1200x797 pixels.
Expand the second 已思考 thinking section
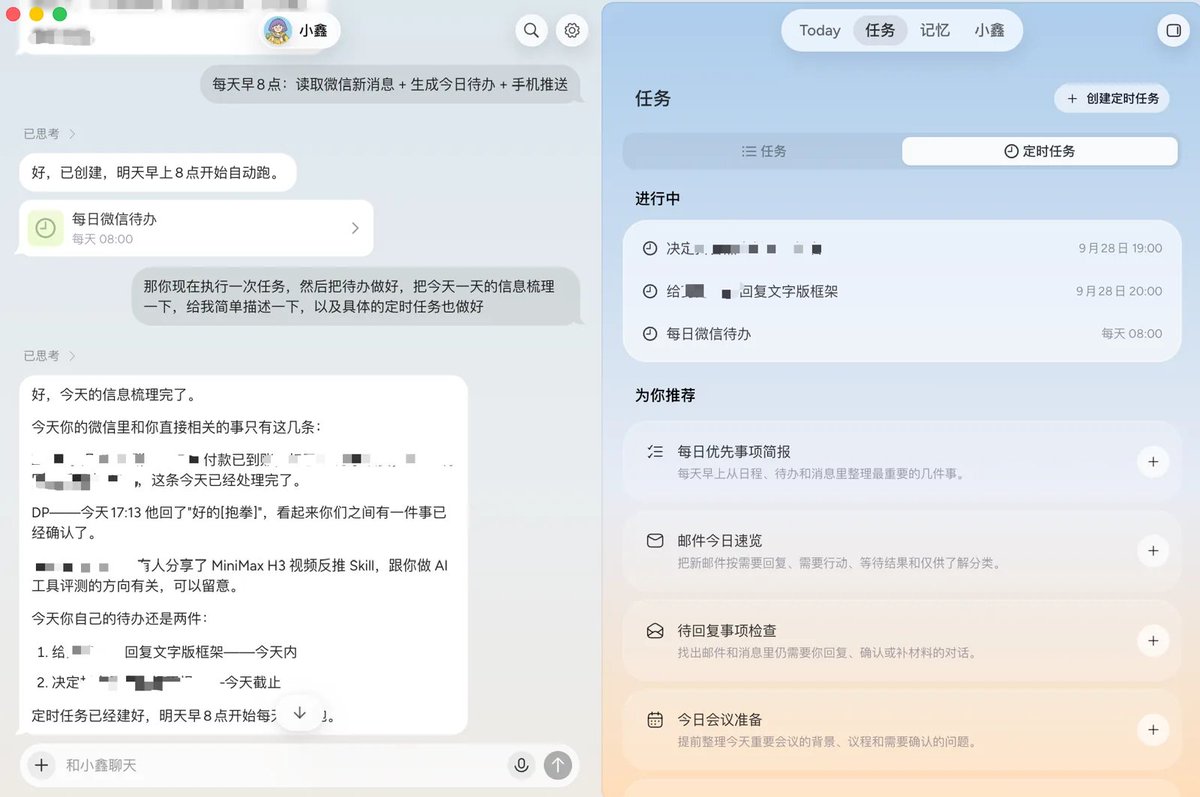click(x=49, y=355)
